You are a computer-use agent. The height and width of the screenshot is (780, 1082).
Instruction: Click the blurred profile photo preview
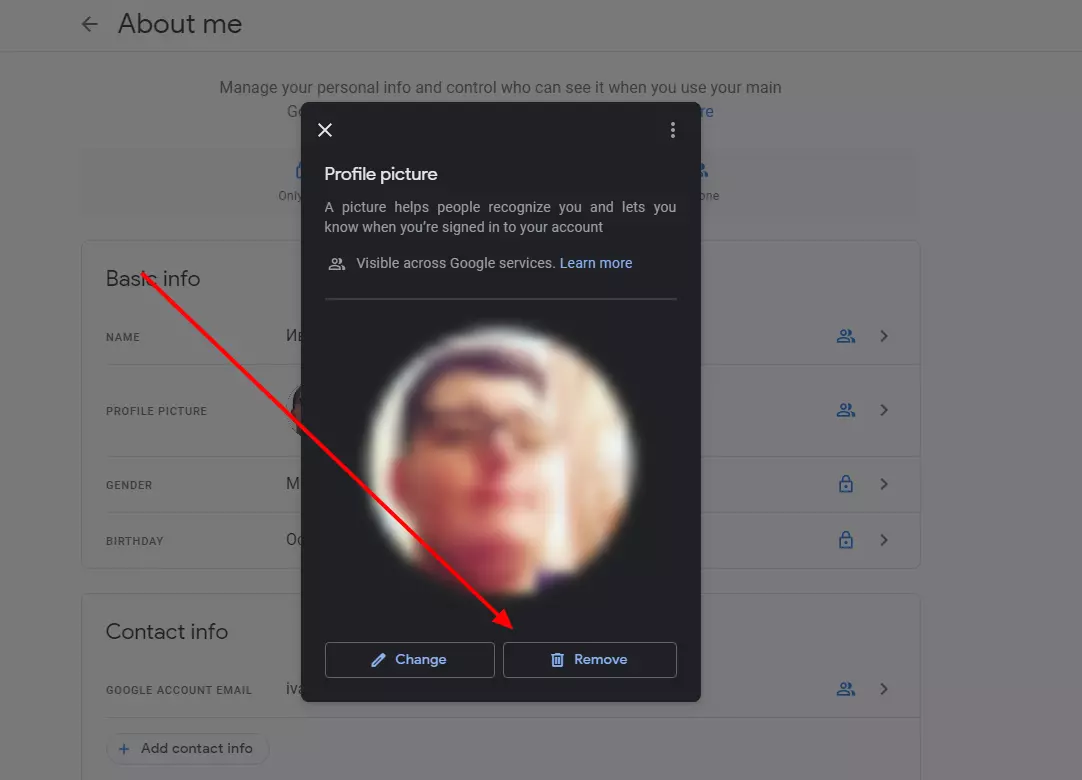(501, 460)
